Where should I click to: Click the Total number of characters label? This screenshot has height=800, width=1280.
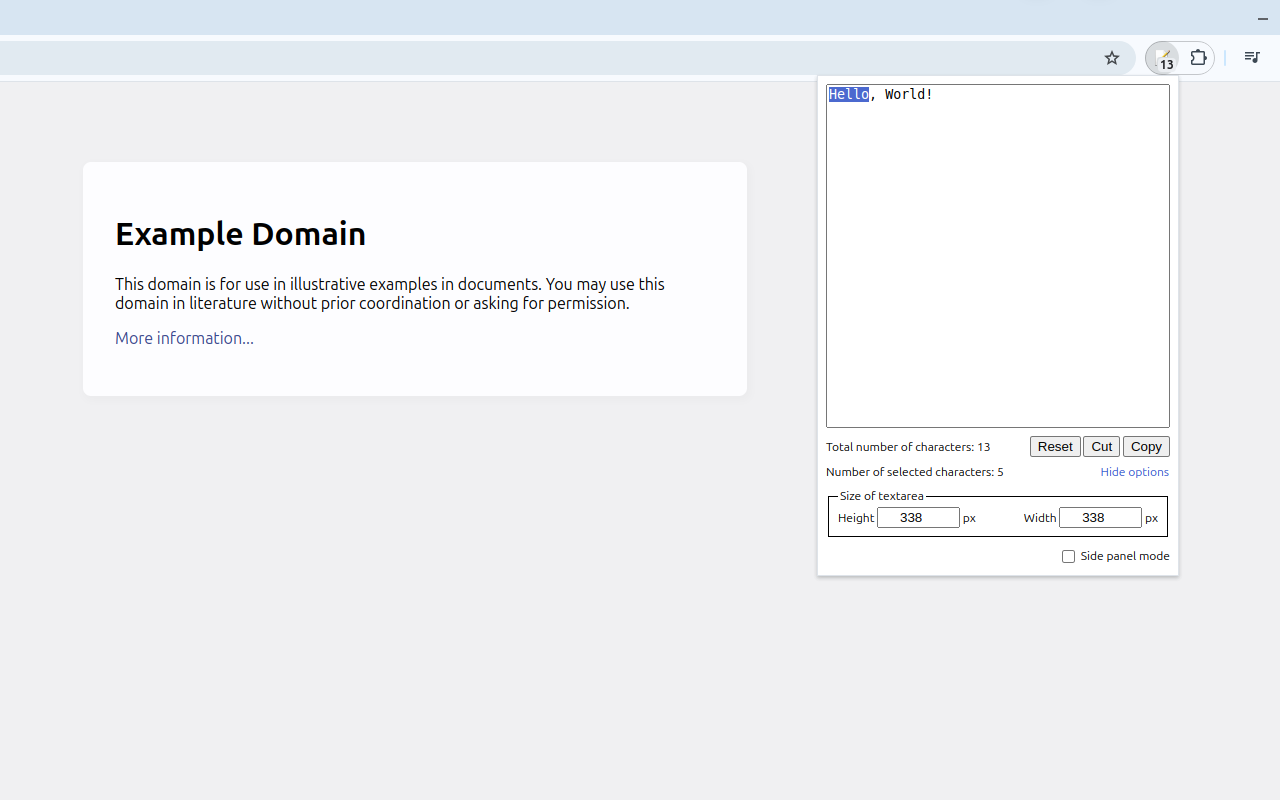click(x=907, y=447)
